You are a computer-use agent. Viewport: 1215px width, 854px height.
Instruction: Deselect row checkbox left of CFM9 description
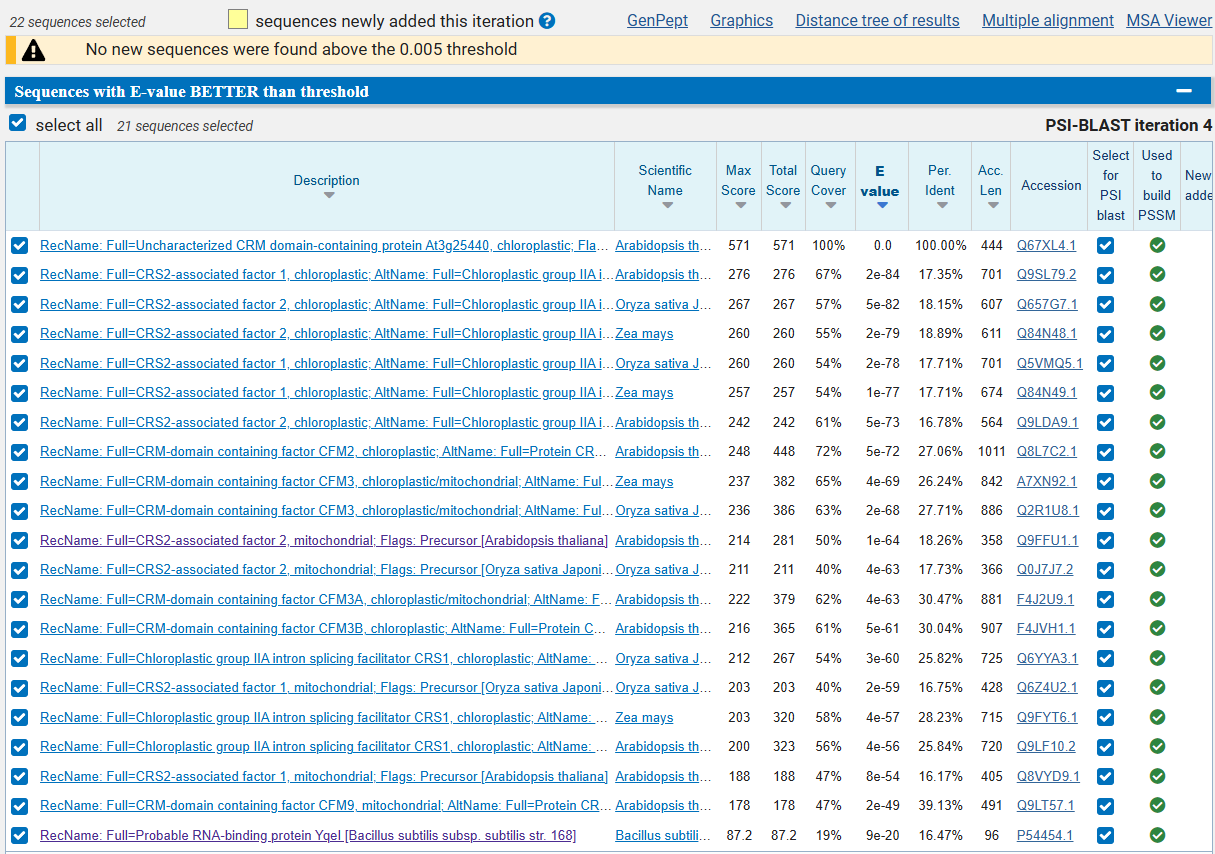20,805
